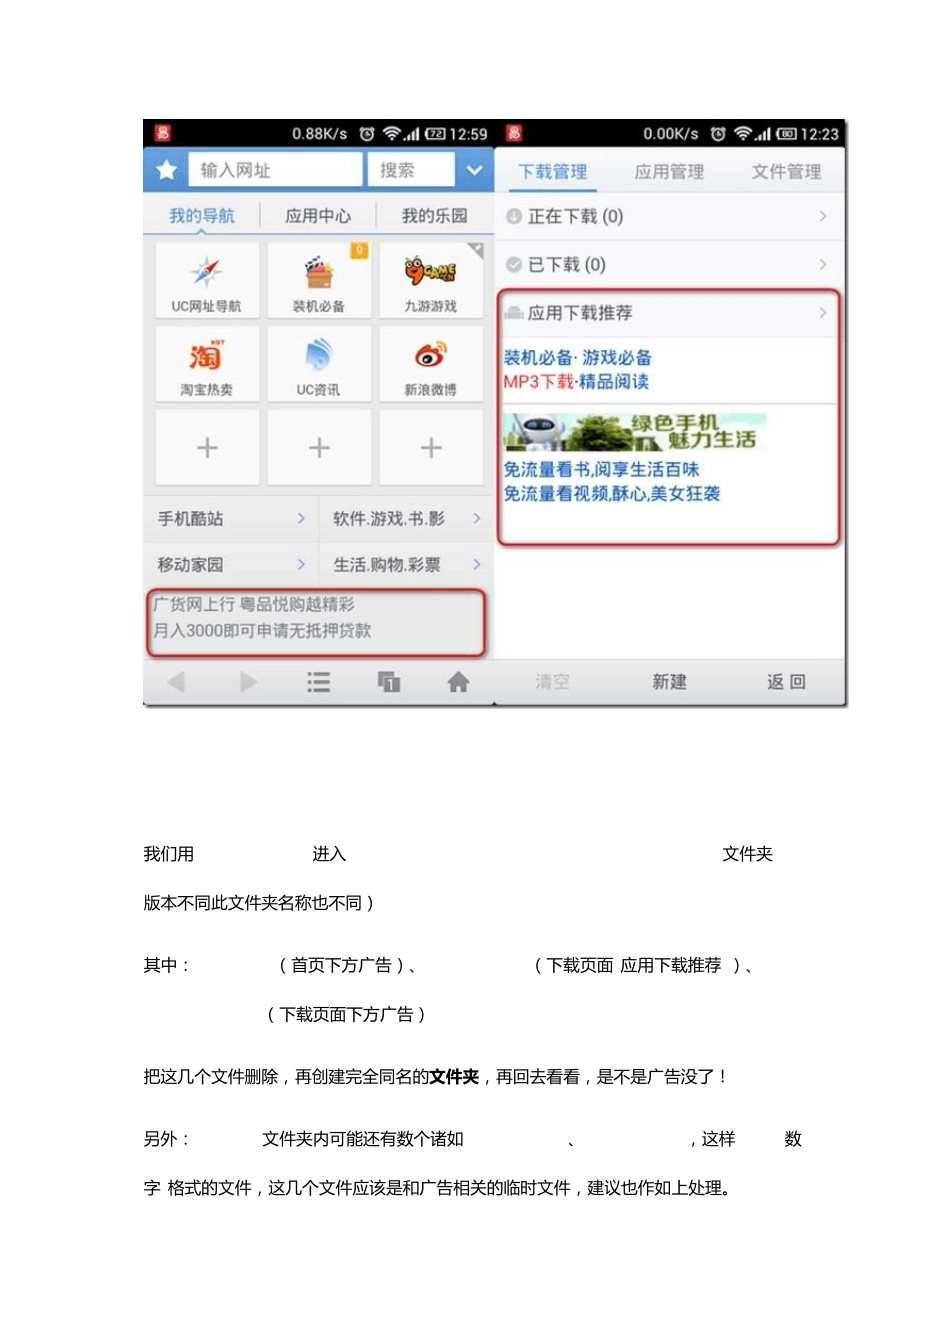The height and width of the screenshot is (1344, 950).
Task: Open the 装机必备 shortcut
Action: point(319,281)
